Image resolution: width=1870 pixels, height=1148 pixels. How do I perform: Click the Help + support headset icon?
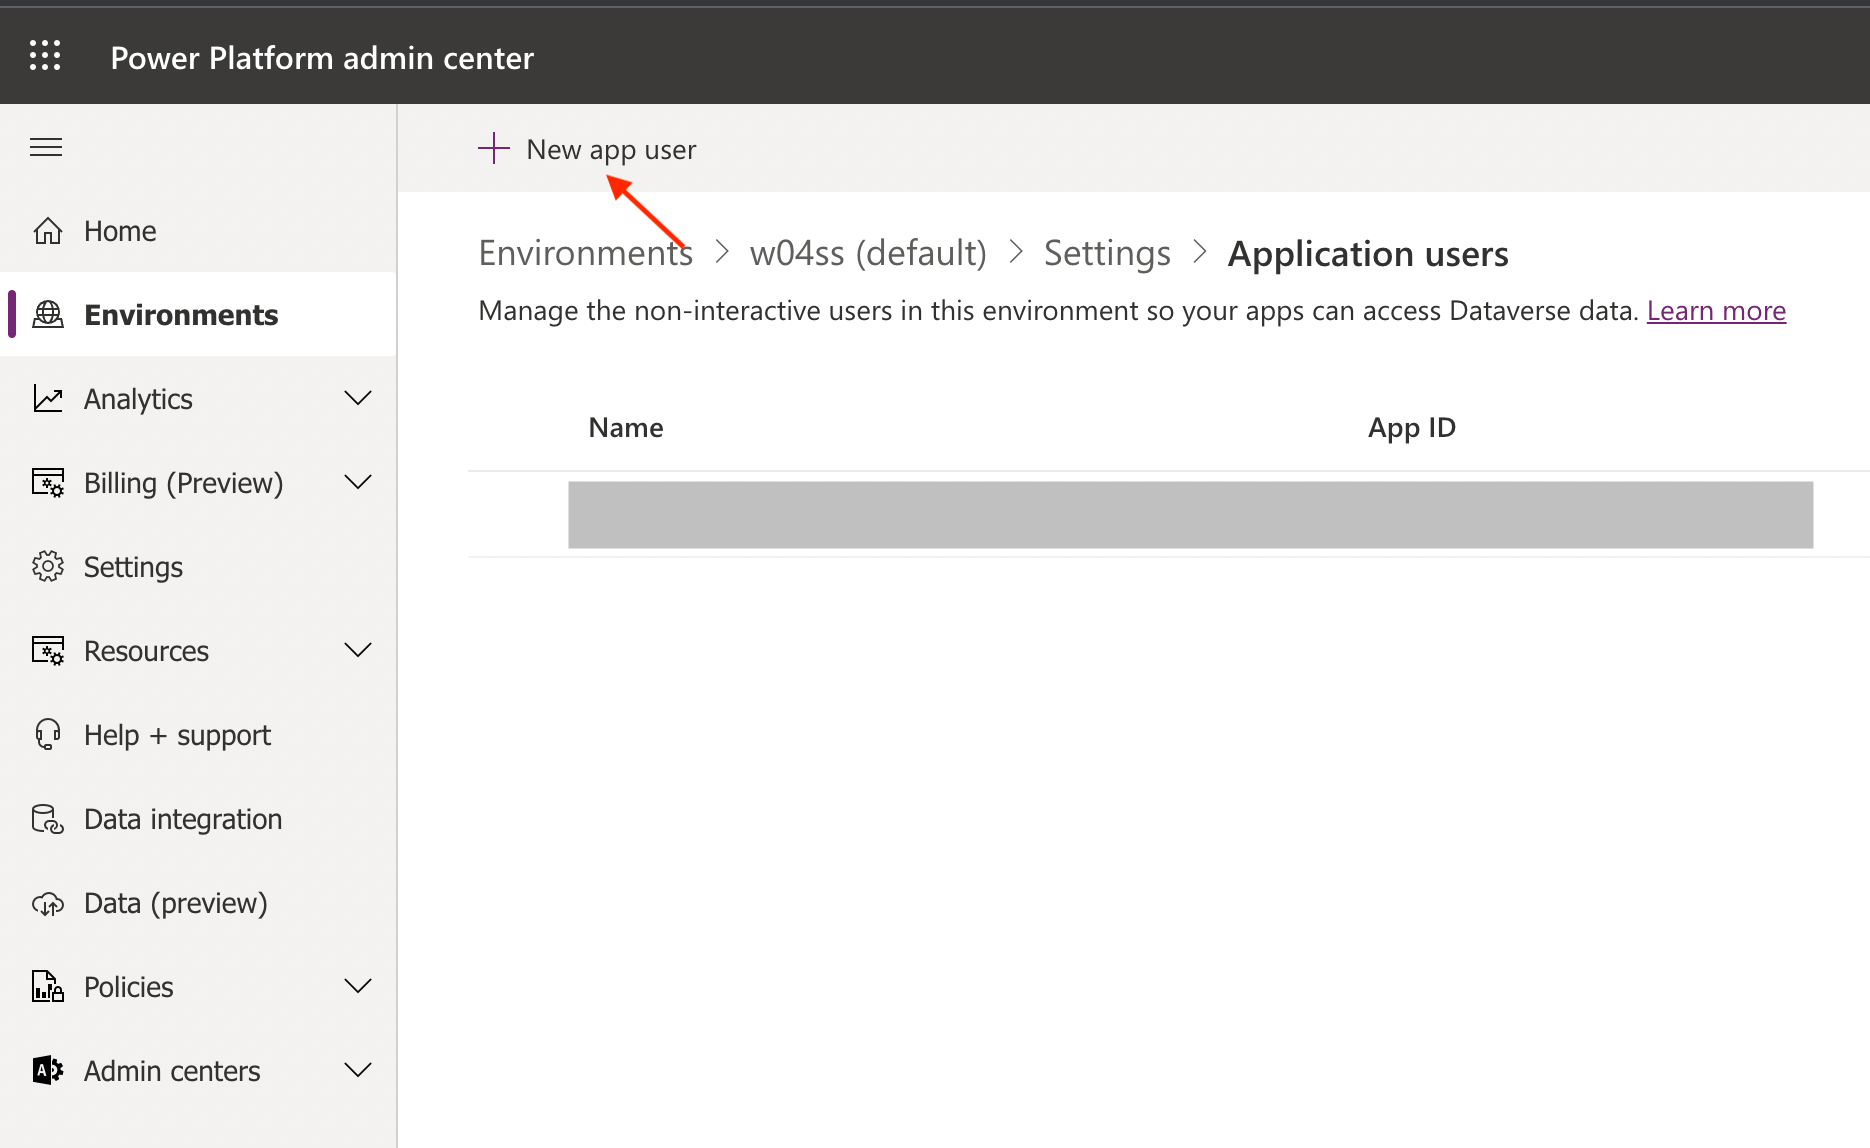pyautogui.click(x=48, y=735)
